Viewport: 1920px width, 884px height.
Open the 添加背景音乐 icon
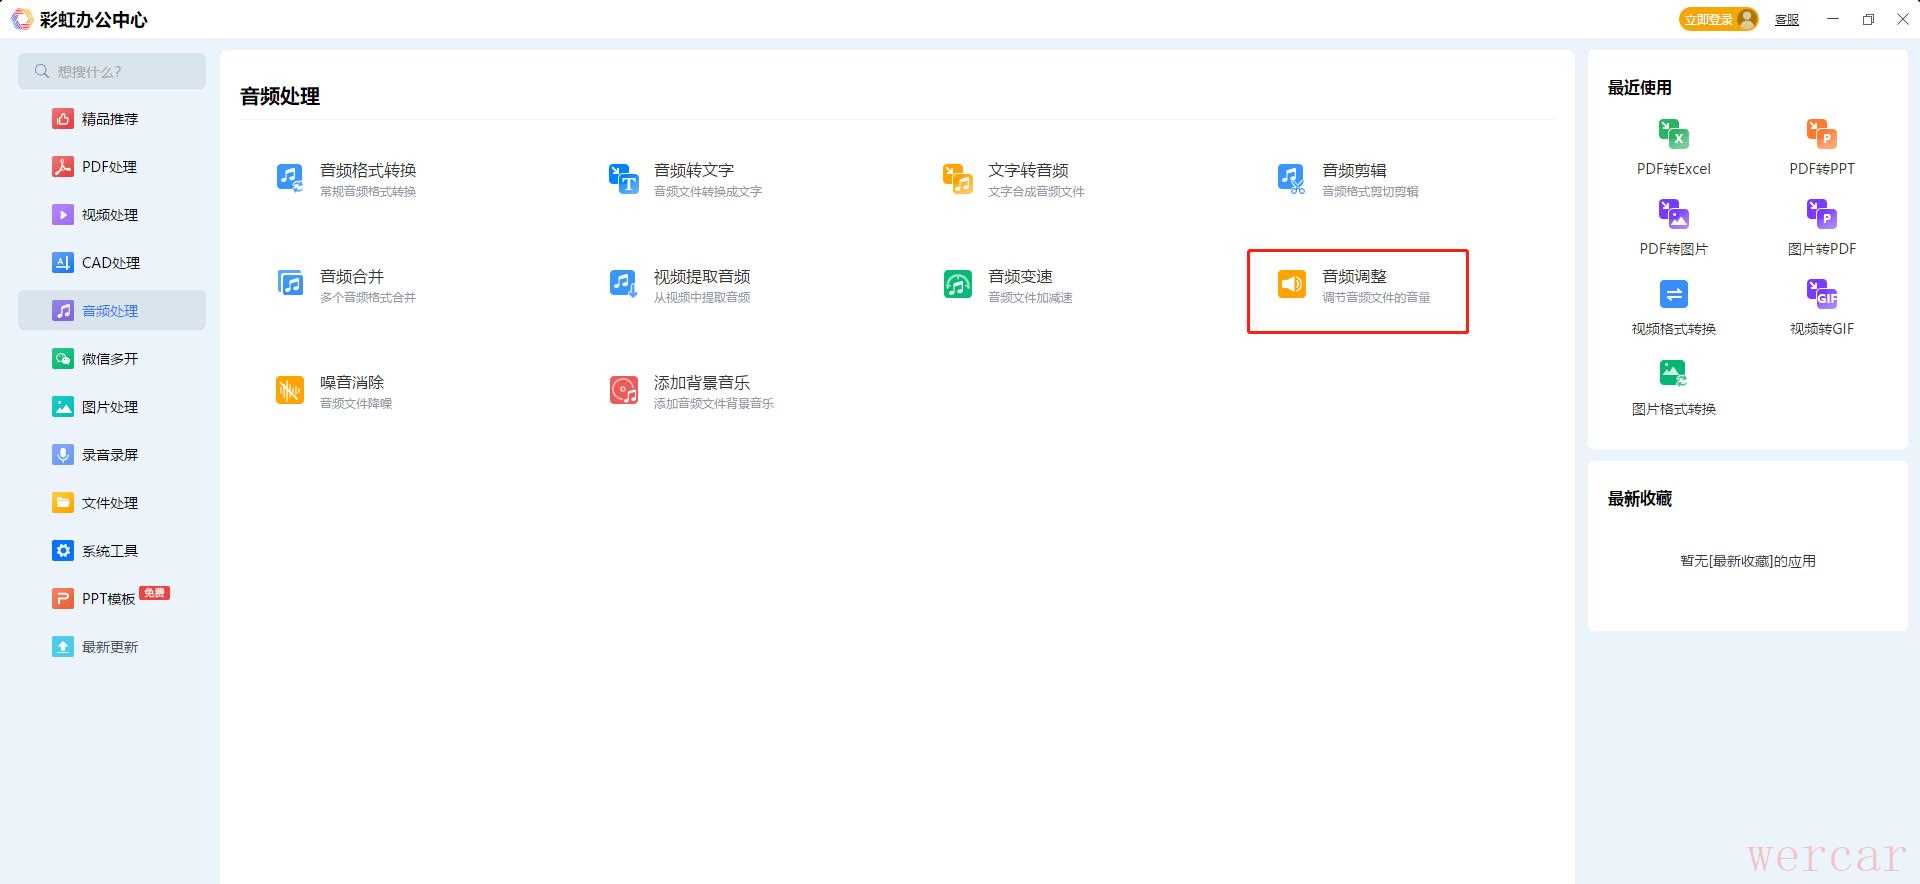coord(624,390)
